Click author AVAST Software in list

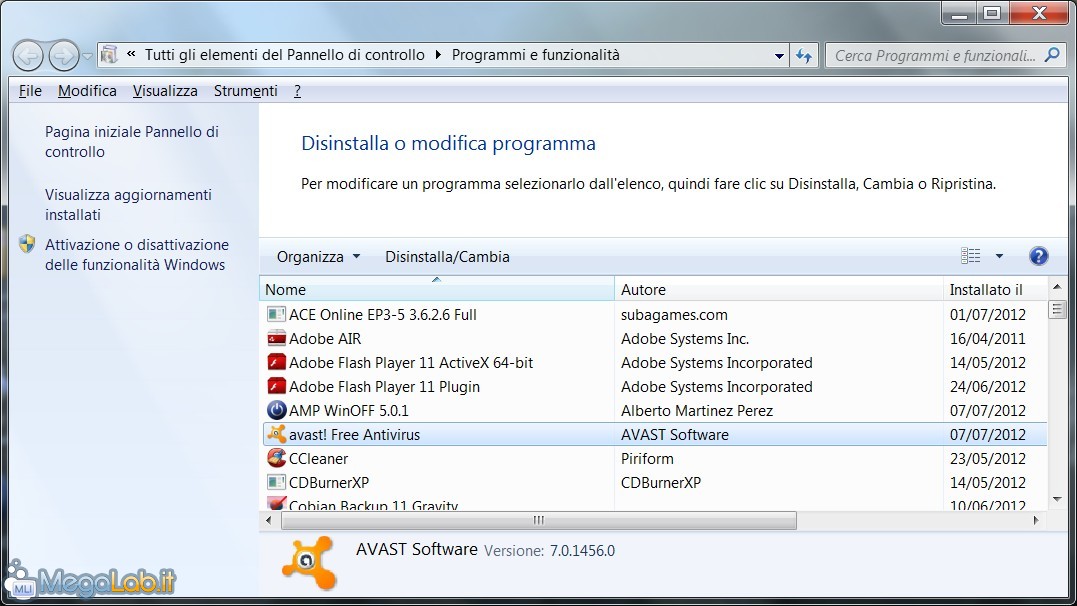click(674, 435)
